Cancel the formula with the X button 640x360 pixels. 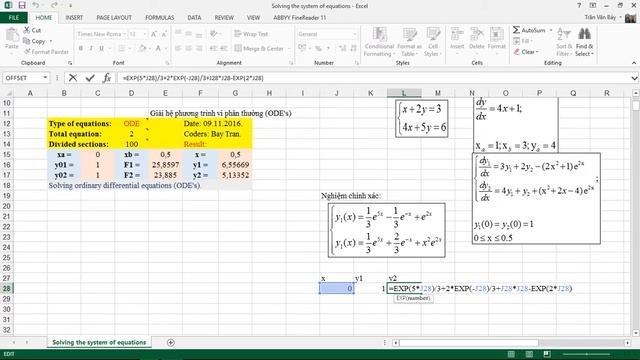click(73, 78)
